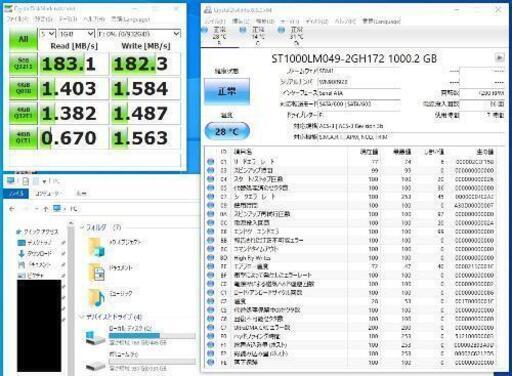Click the blue health status 正常 button
Image resolution: width=512 pixels, height=376 pixels.
coord(227,91)
